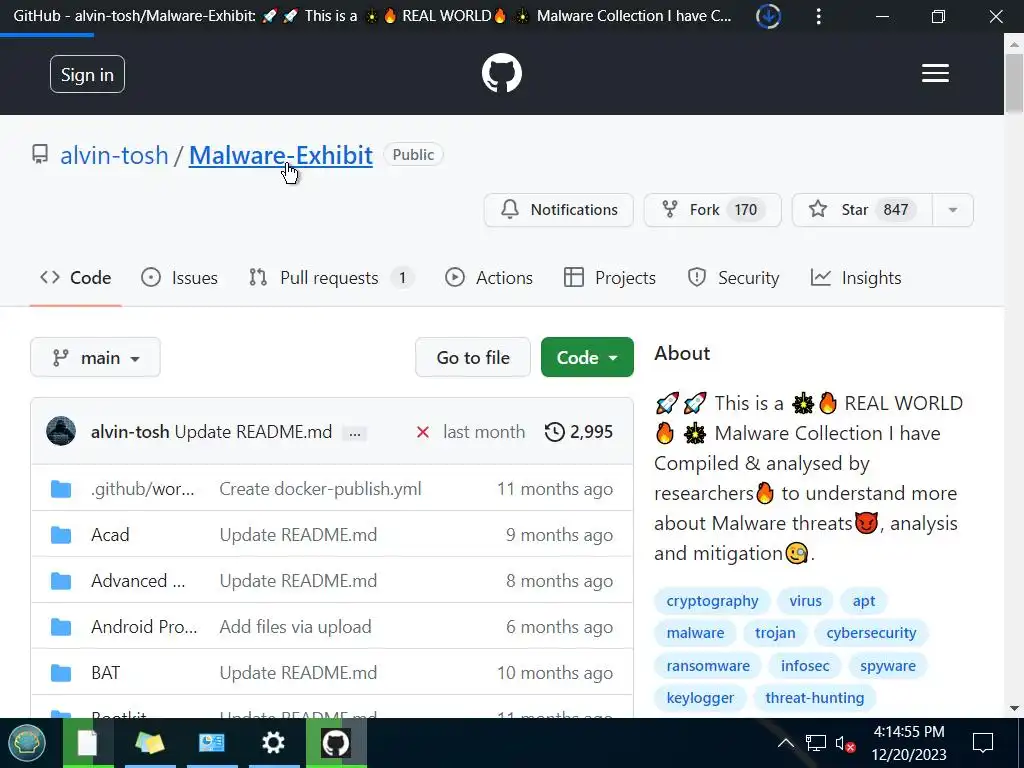Switch to the Code tab
The image size is (1024, 768).
pos(76,278)
